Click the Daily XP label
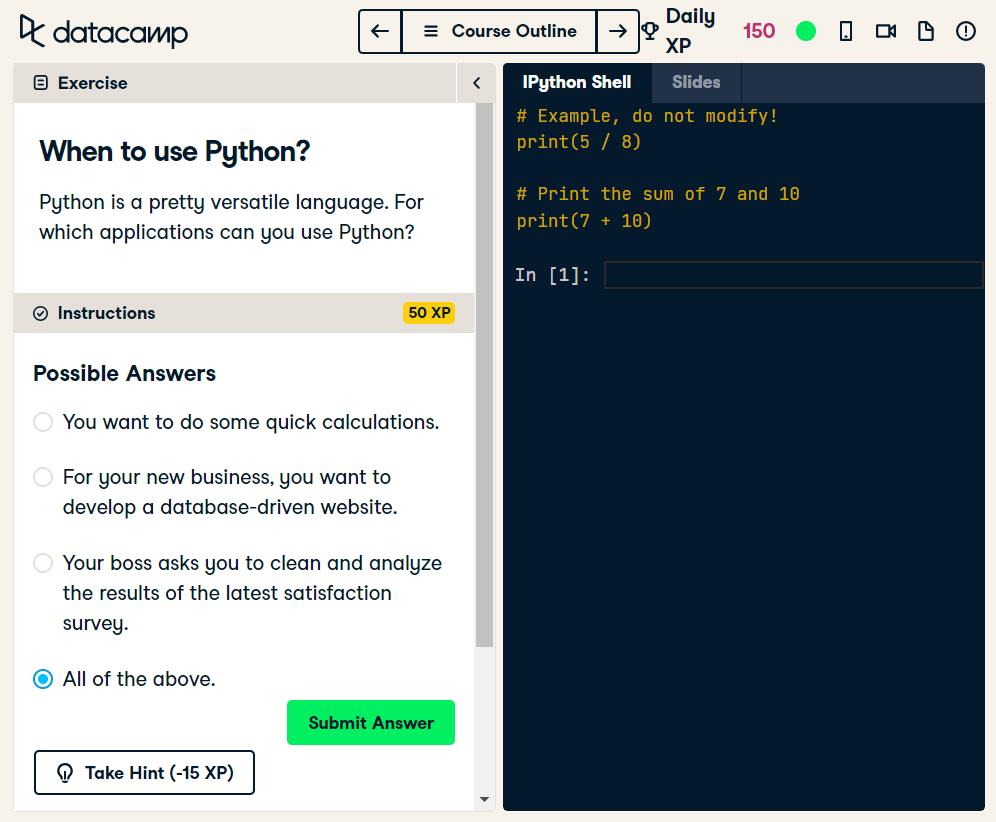The height and width of the screenshot is (822, 996). 690,31
